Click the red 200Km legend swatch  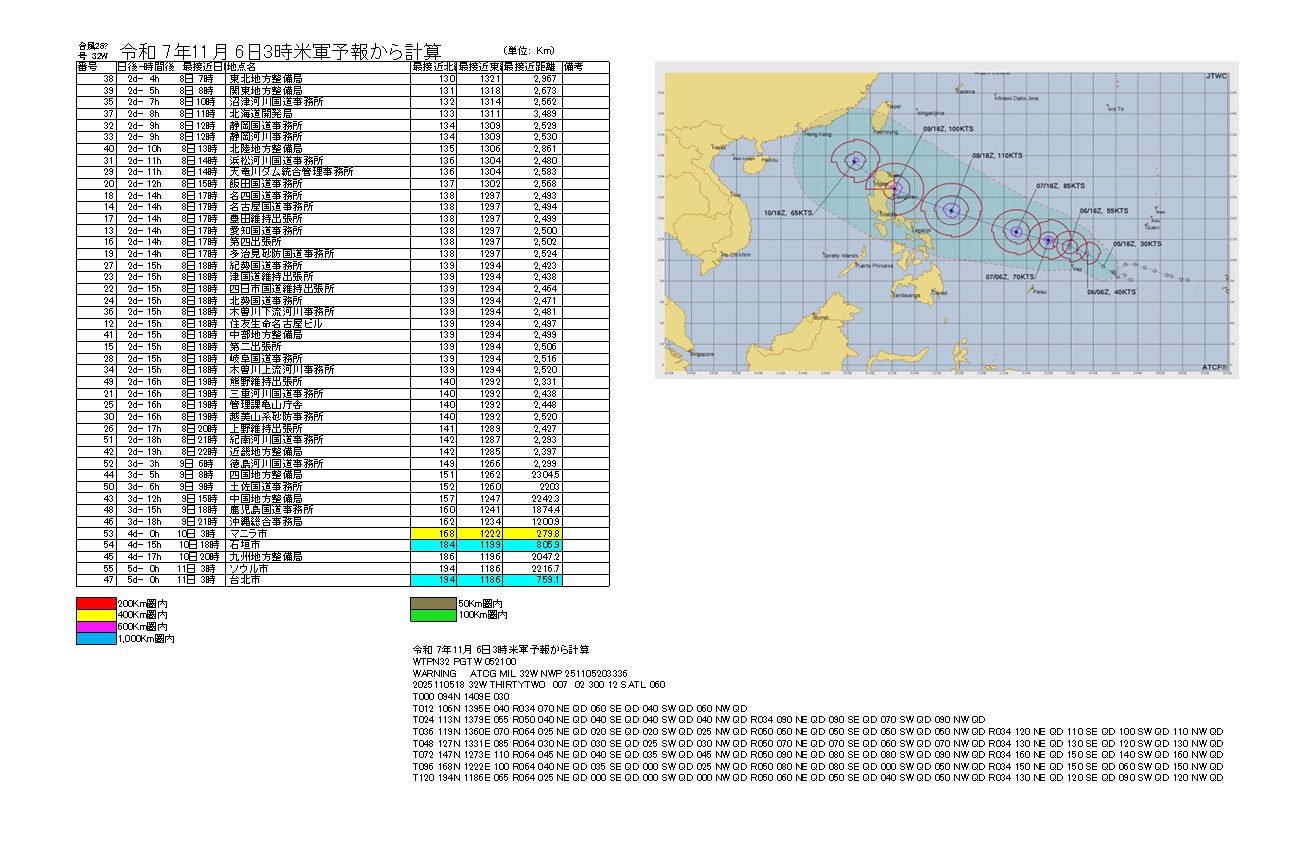point(96,605)
